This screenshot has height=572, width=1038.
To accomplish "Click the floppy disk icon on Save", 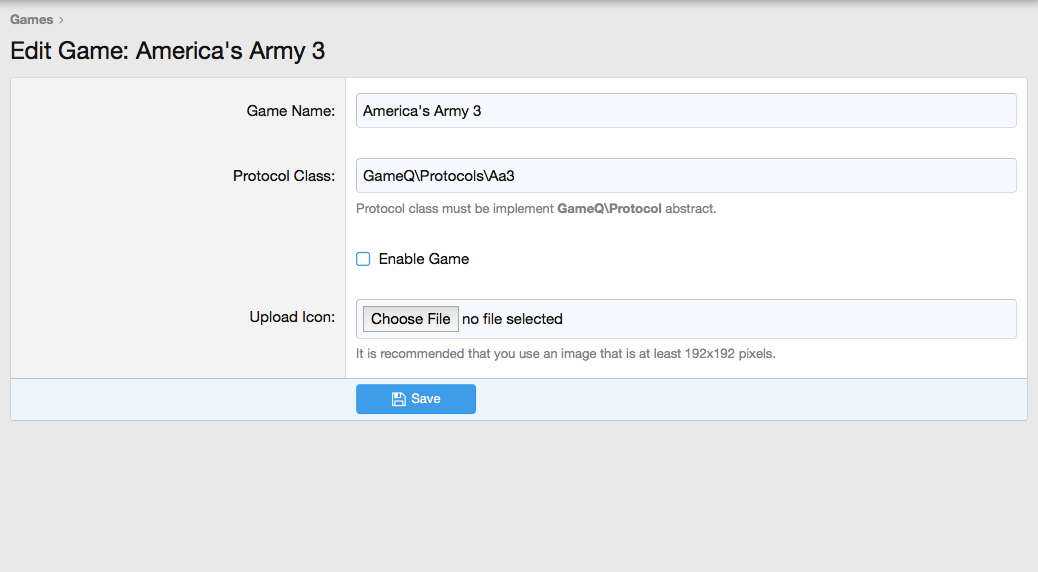I will click(x=398, y=399).
